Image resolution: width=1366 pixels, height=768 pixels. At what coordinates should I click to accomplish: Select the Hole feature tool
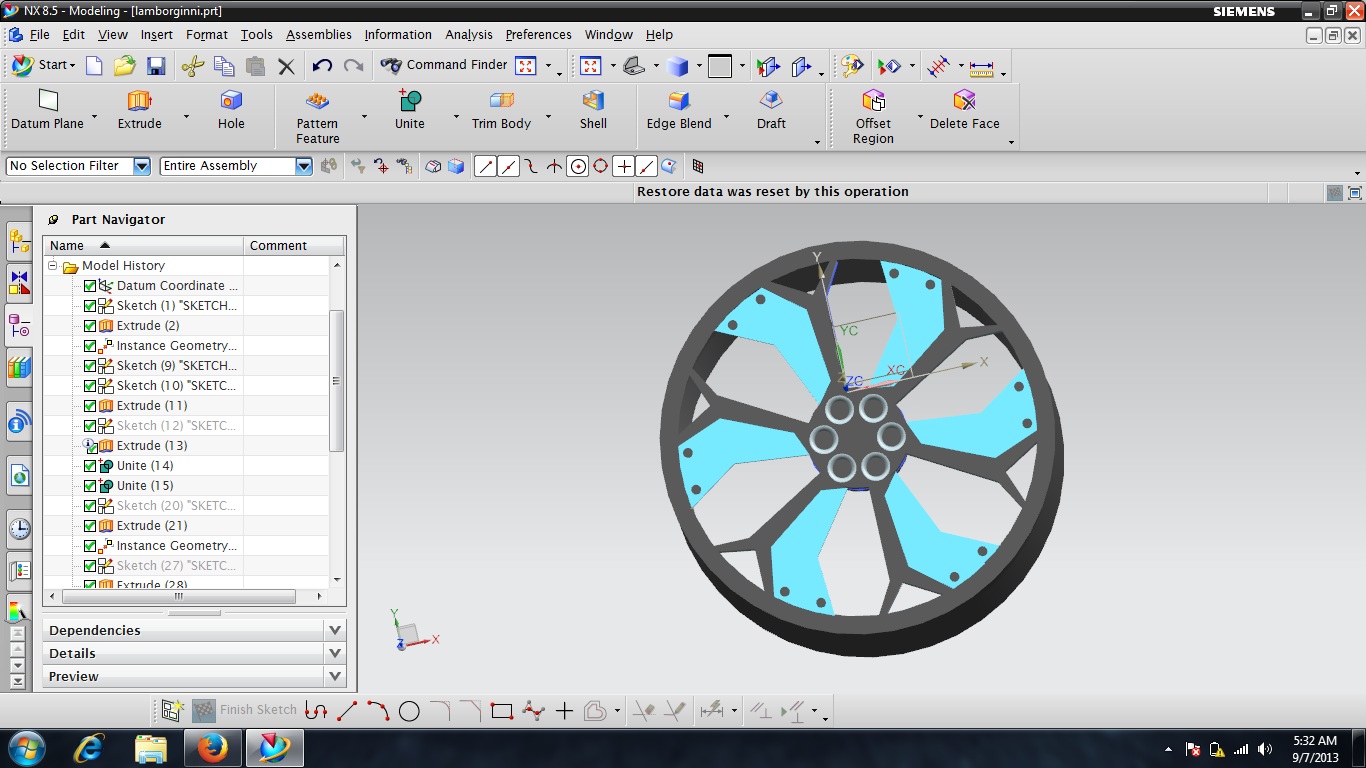[x=231, y=101]
